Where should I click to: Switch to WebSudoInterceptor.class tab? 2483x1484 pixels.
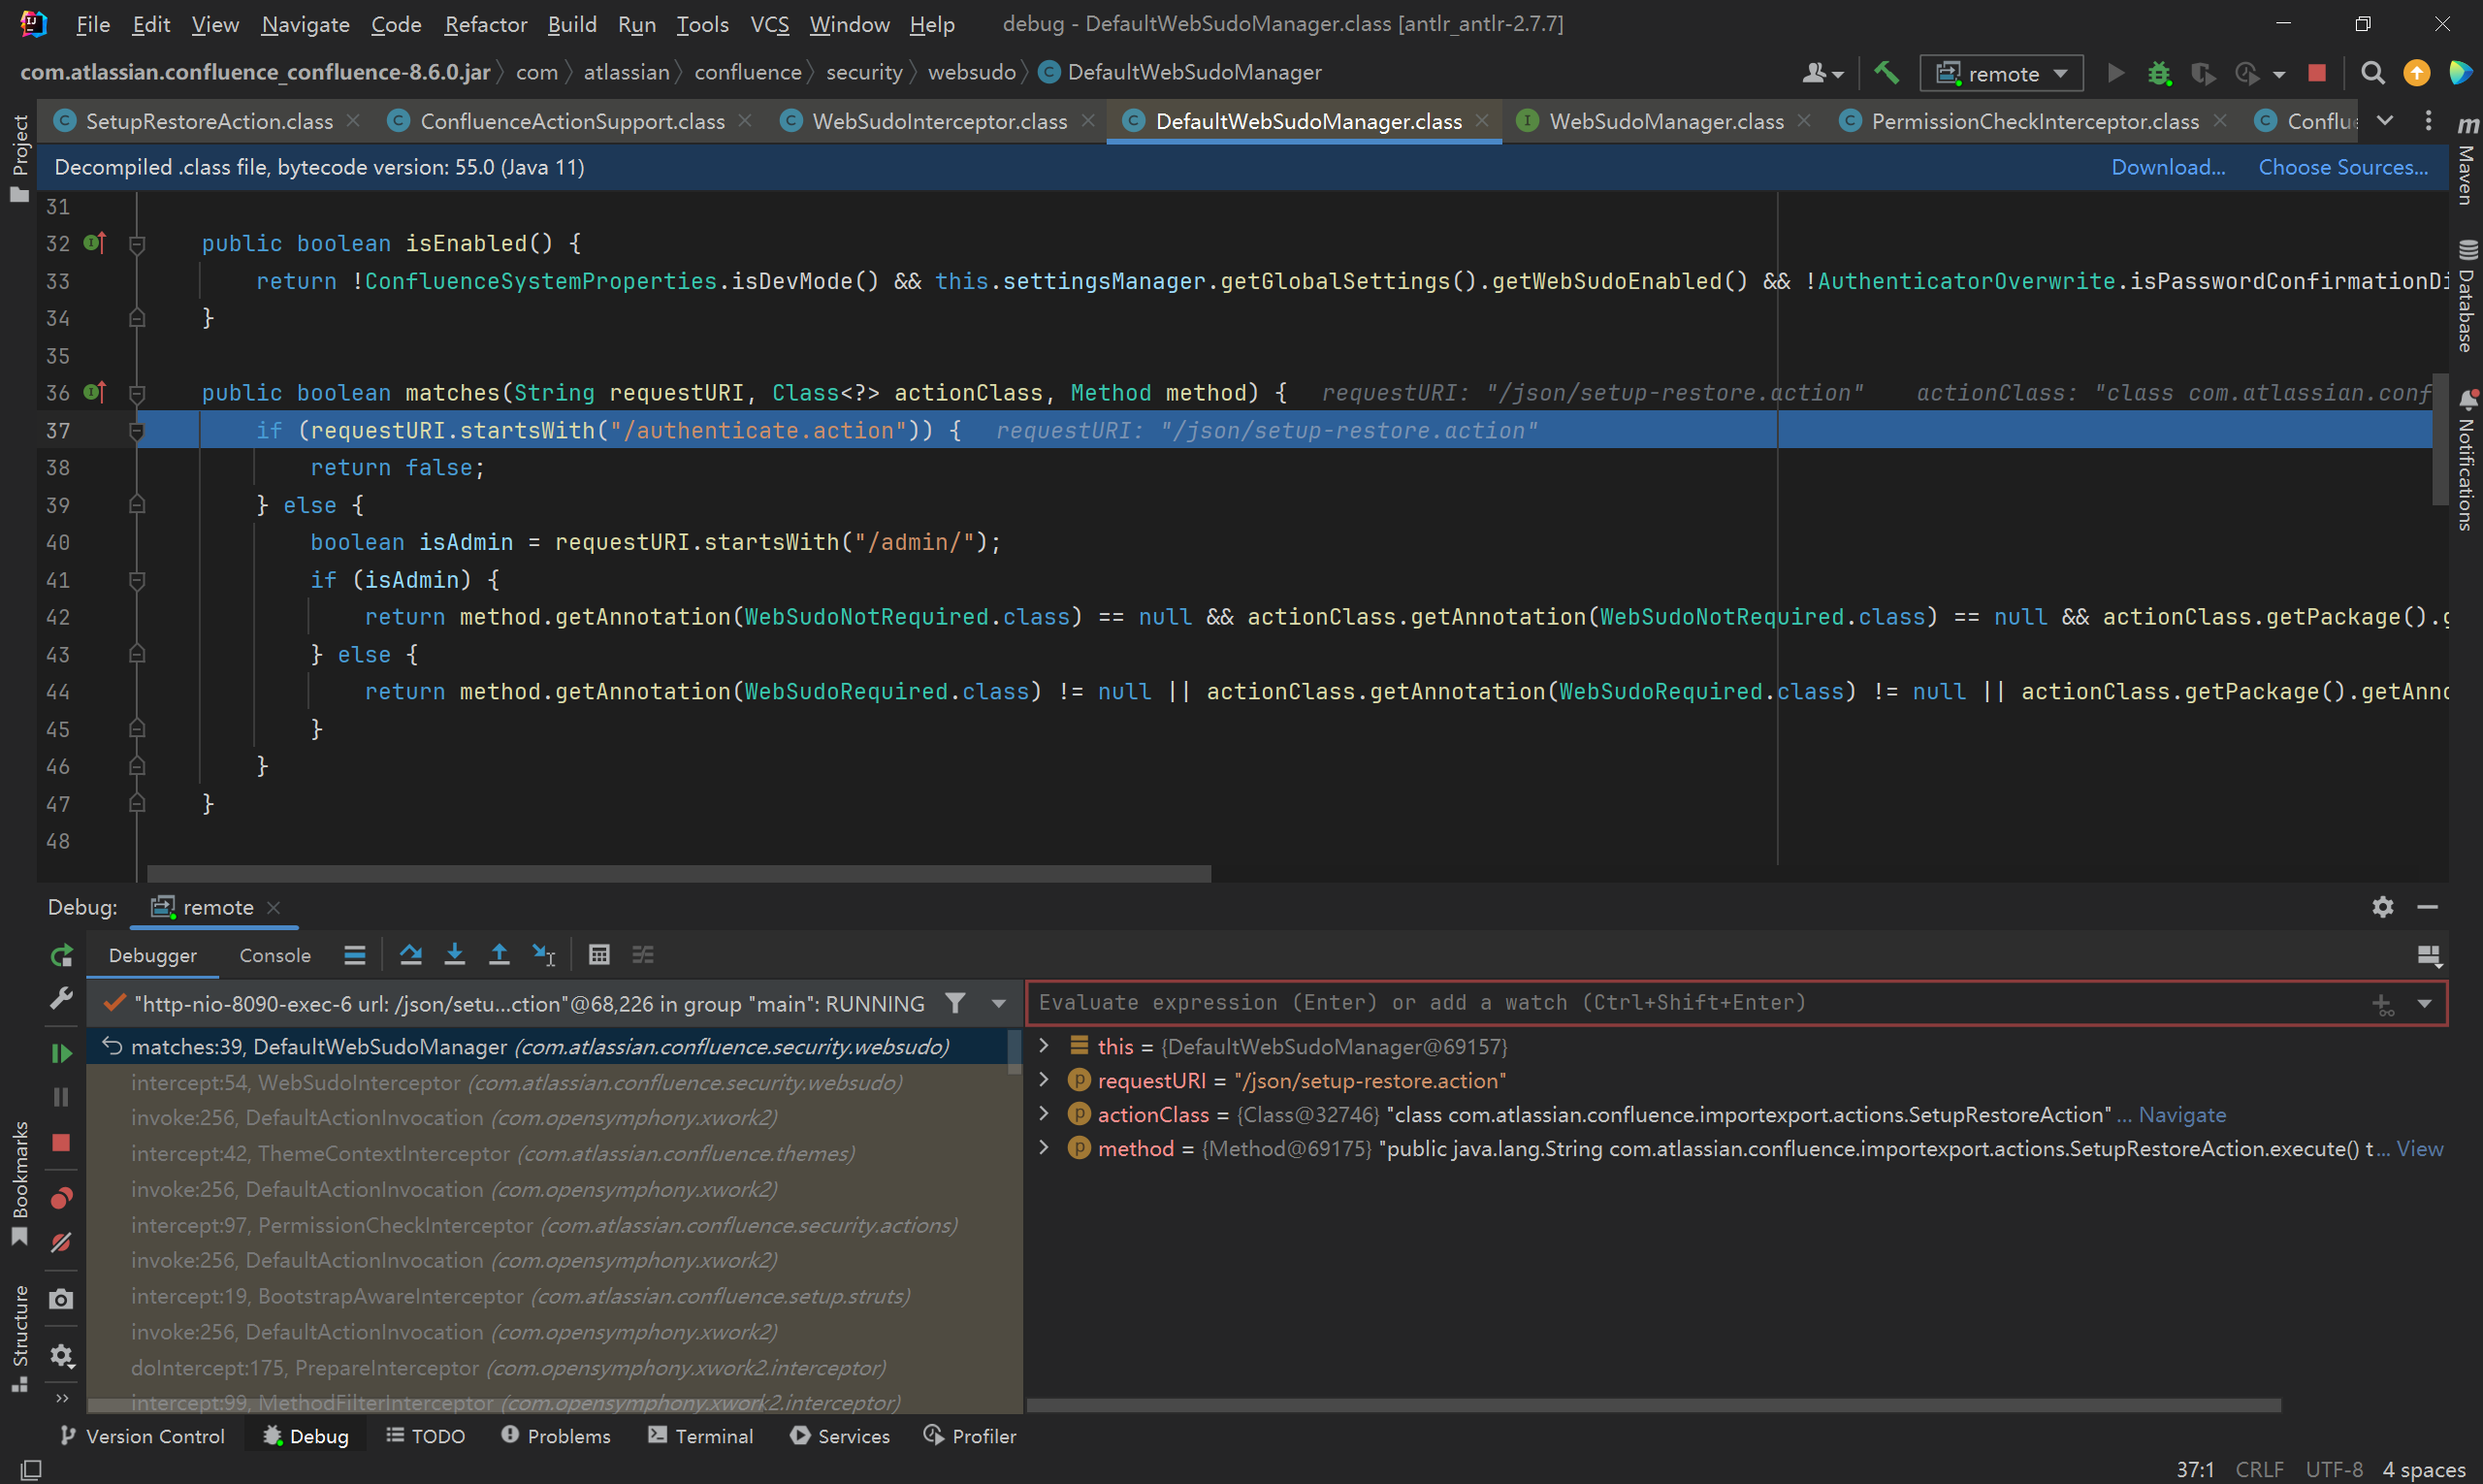pos(939,121)
